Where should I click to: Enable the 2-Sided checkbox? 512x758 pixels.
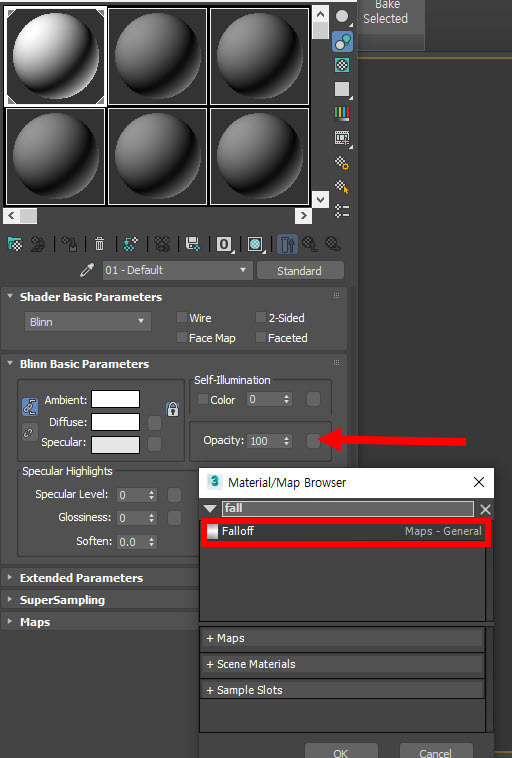(x=261, y=317)
